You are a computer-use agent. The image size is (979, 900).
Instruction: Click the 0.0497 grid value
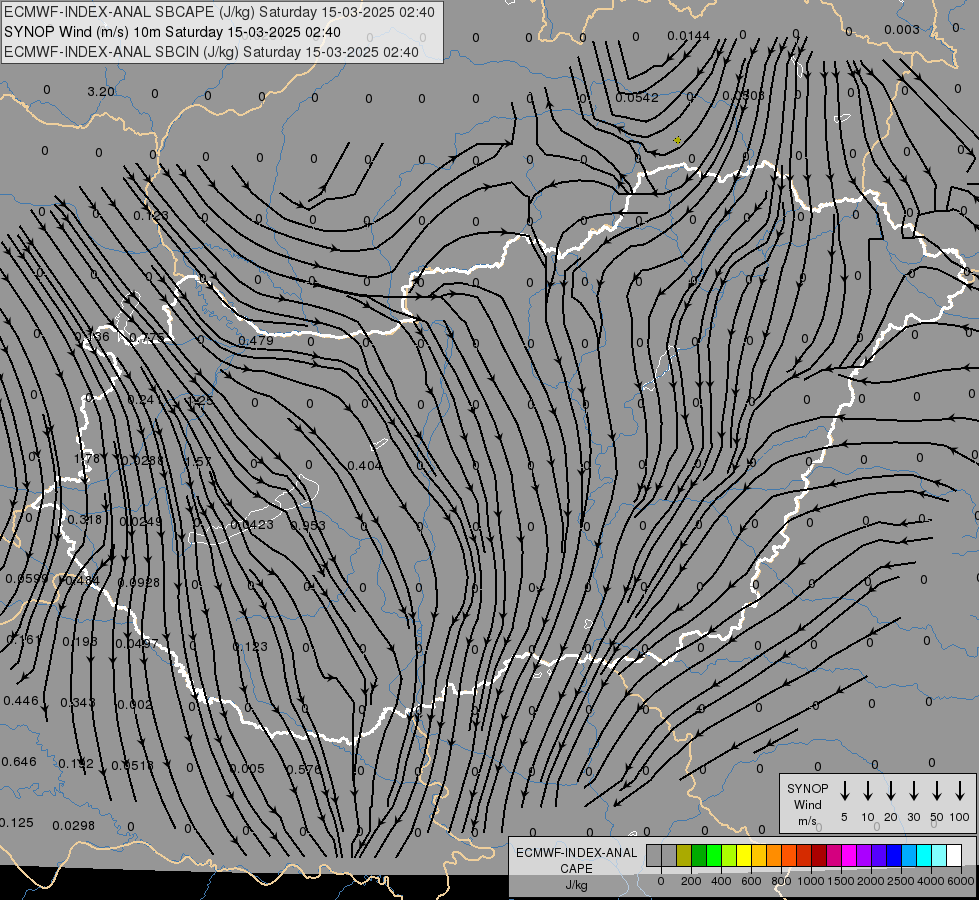[x=137, y=643]
